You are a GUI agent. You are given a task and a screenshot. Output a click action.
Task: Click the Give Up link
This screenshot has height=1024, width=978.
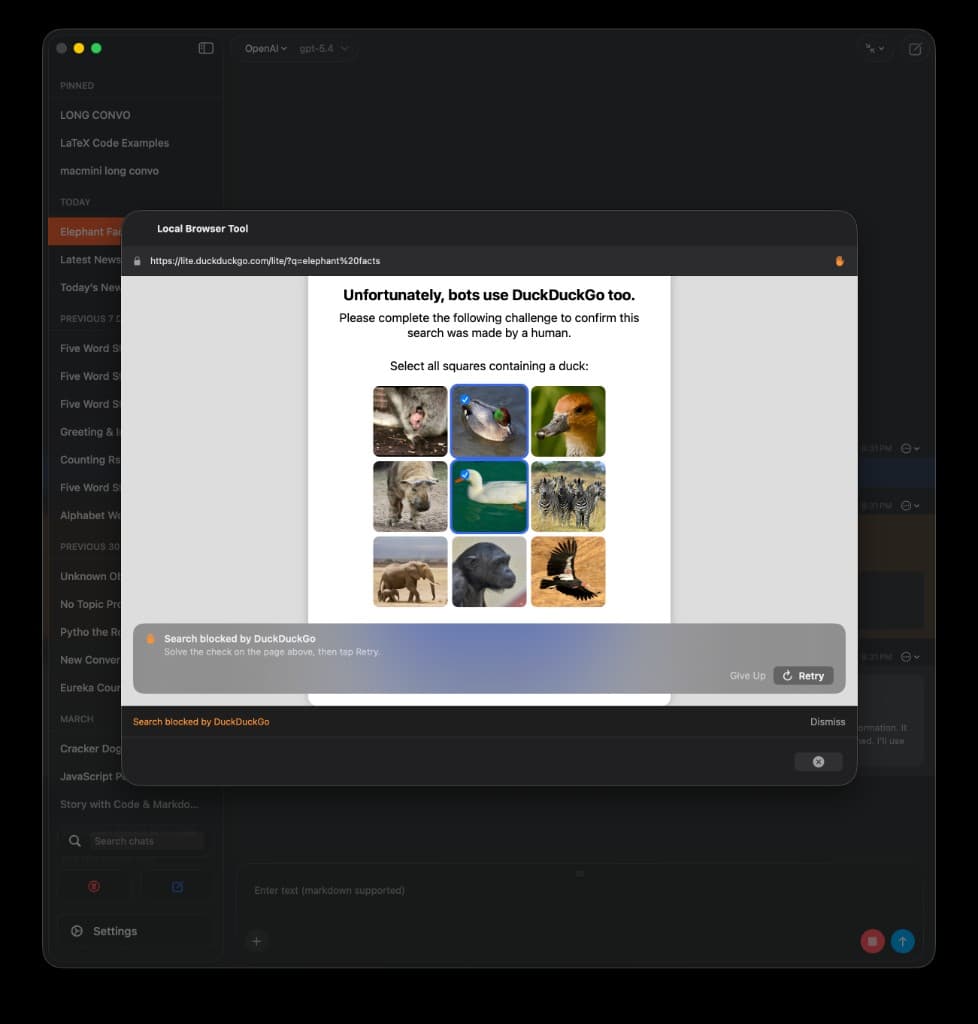747,676
